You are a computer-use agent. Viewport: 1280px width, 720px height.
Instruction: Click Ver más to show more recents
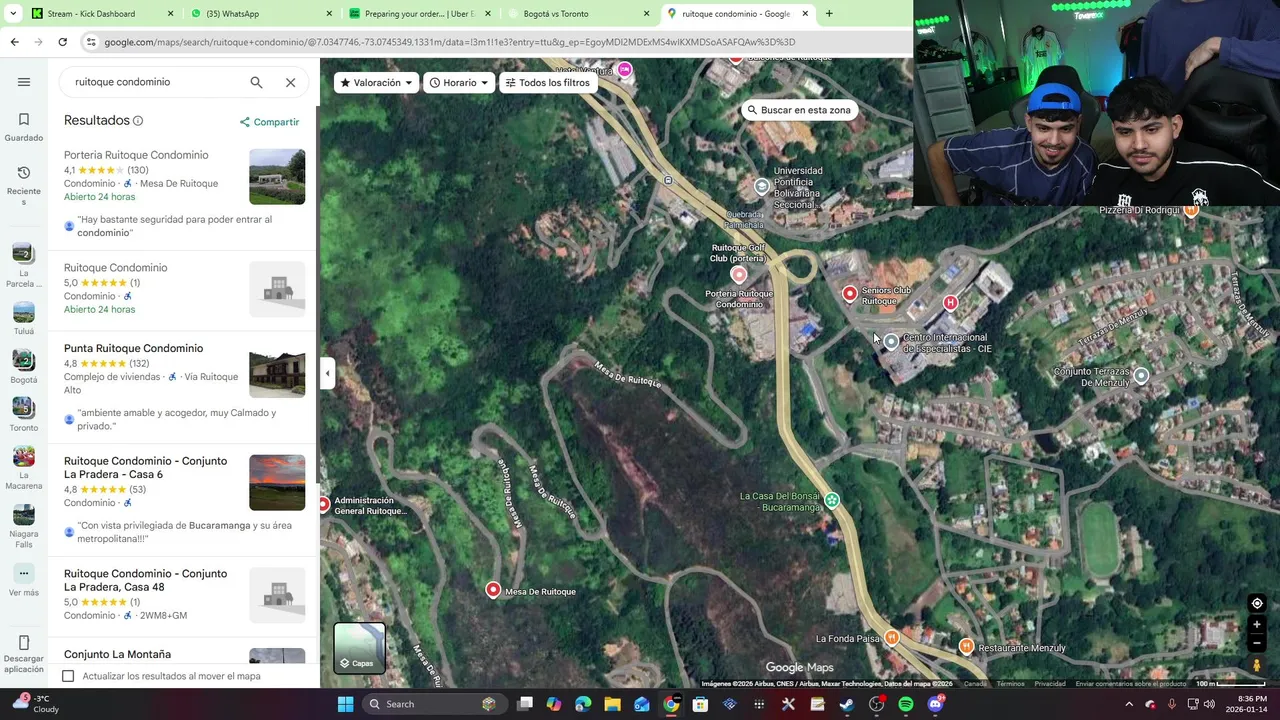tap(24, 581)
